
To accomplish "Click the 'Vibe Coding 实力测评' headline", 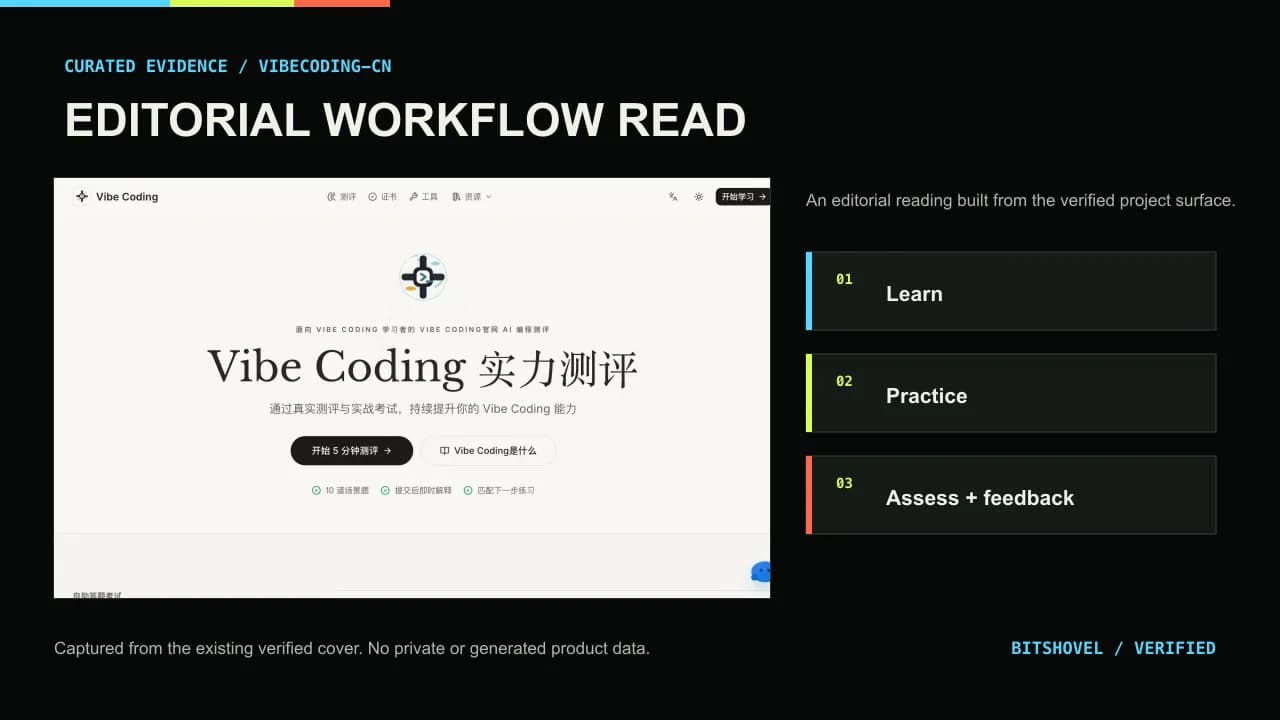I will [422, 367].
